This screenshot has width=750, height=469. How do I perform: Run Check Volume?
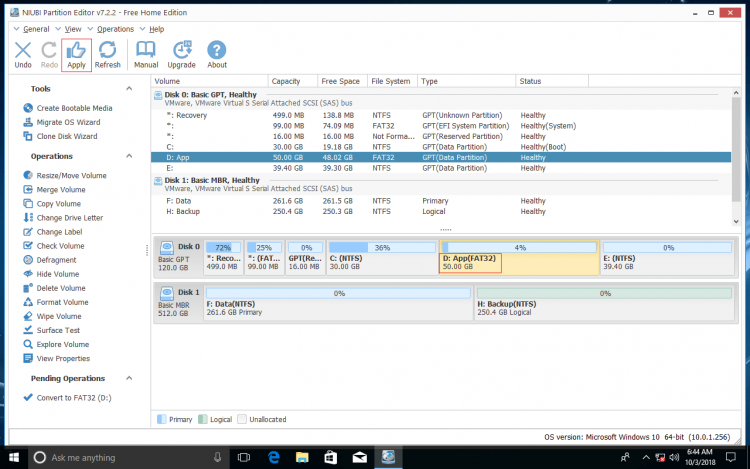click(54, 246)
